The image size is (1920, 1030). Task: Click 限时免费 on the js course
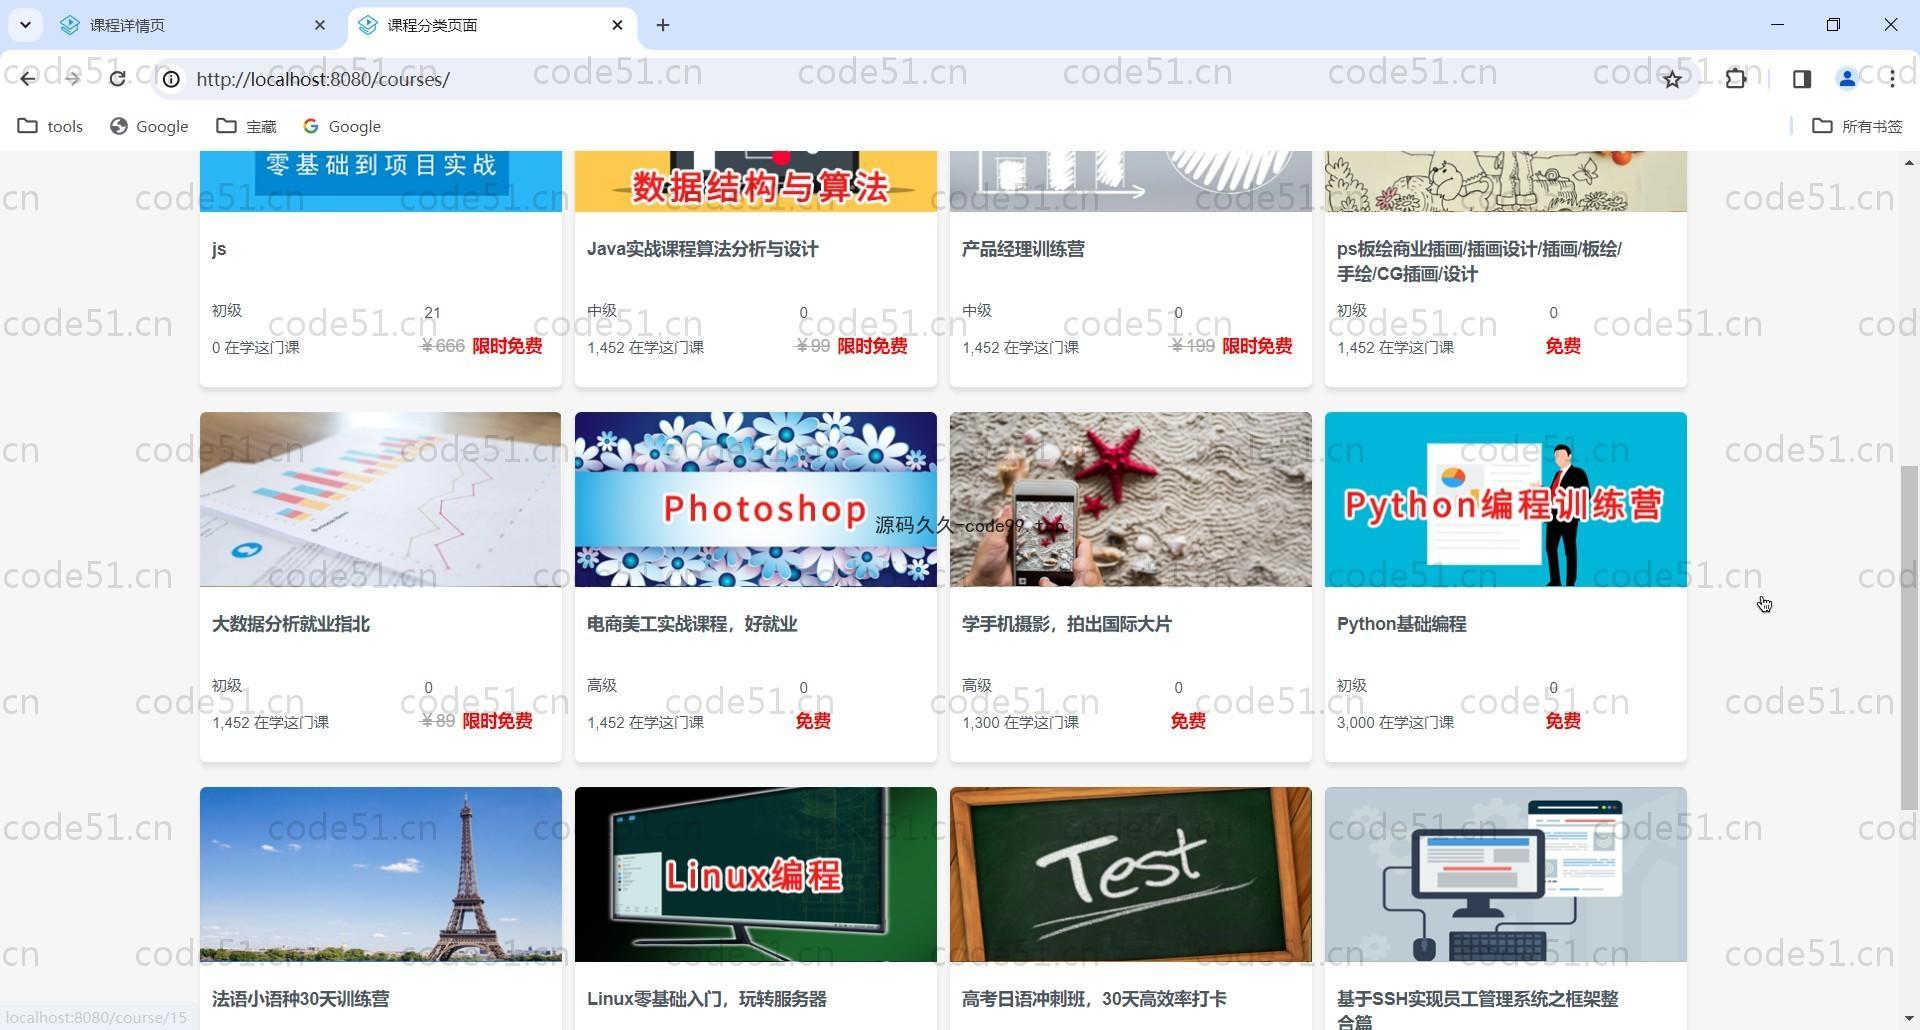click(x=507, y=346)
